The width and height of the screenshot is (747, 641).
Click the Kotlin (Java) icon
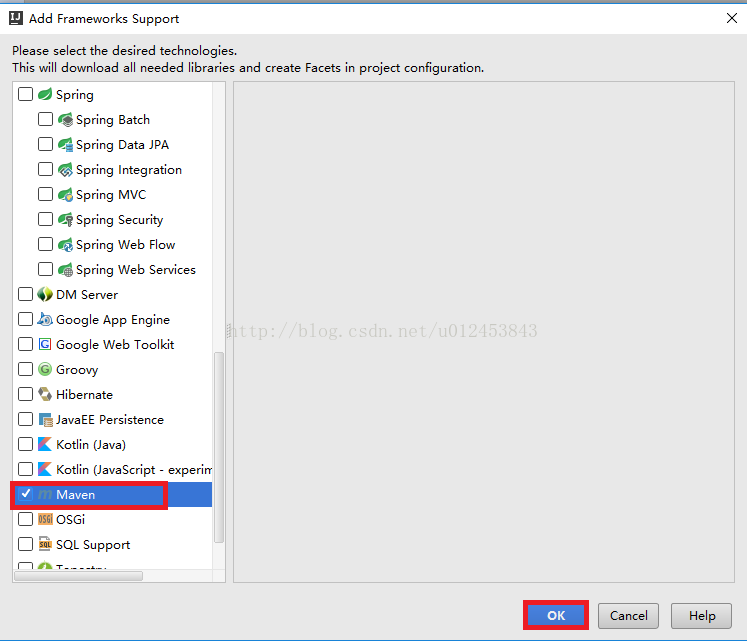[45, 444]
